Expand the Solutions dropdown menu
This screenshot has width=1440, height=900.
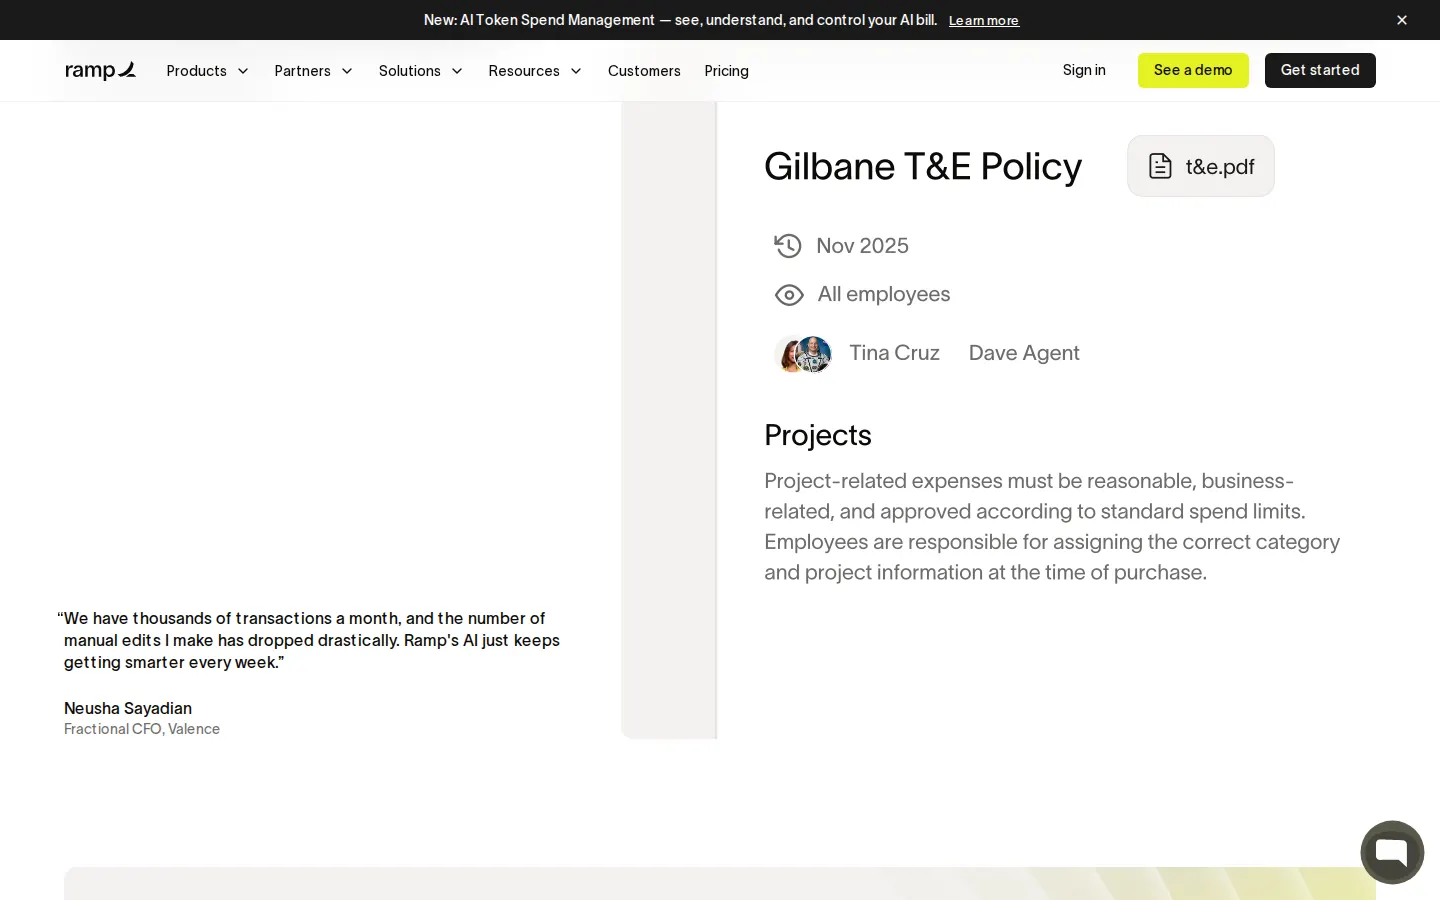pos(420,71)
